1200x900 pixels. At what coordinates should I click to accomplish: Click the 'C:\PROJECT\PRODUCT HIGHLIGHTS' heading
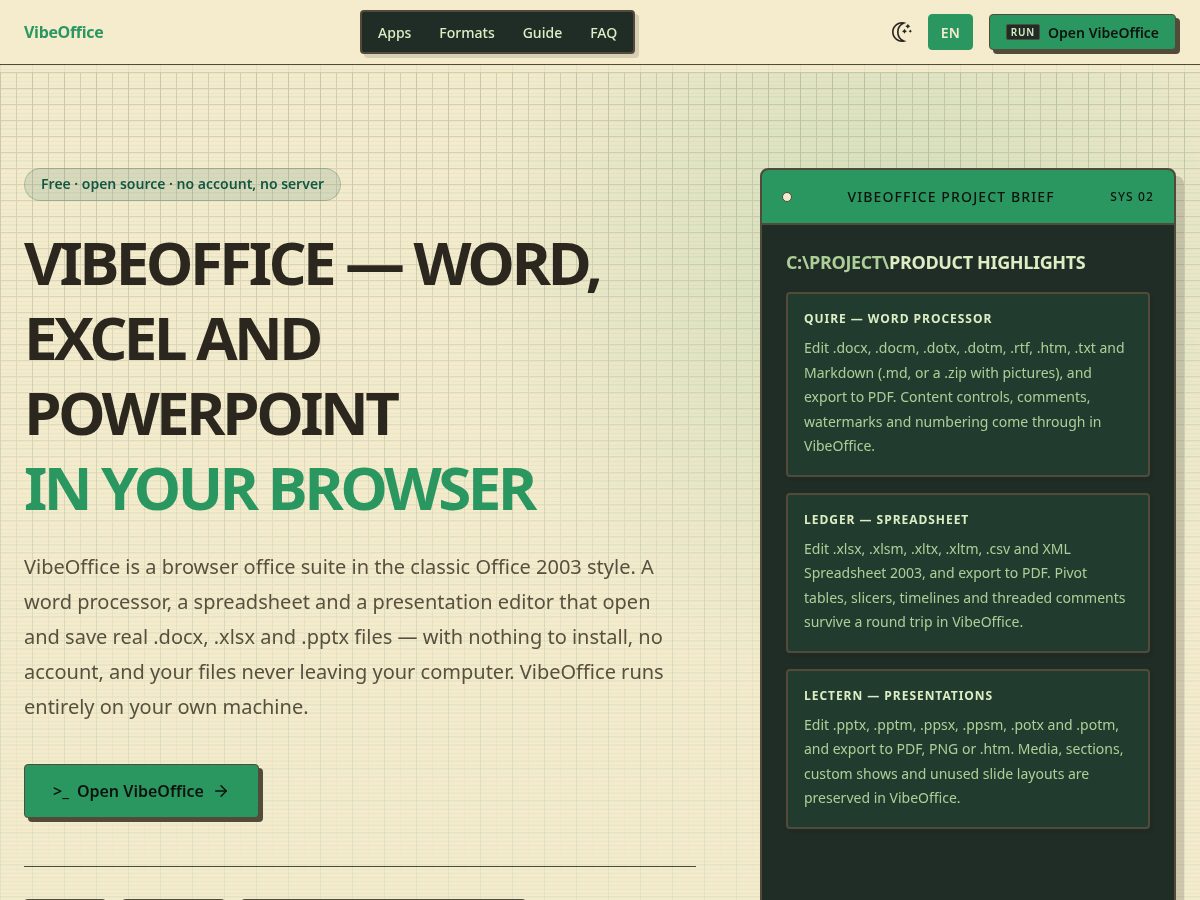tap(936, 263)
